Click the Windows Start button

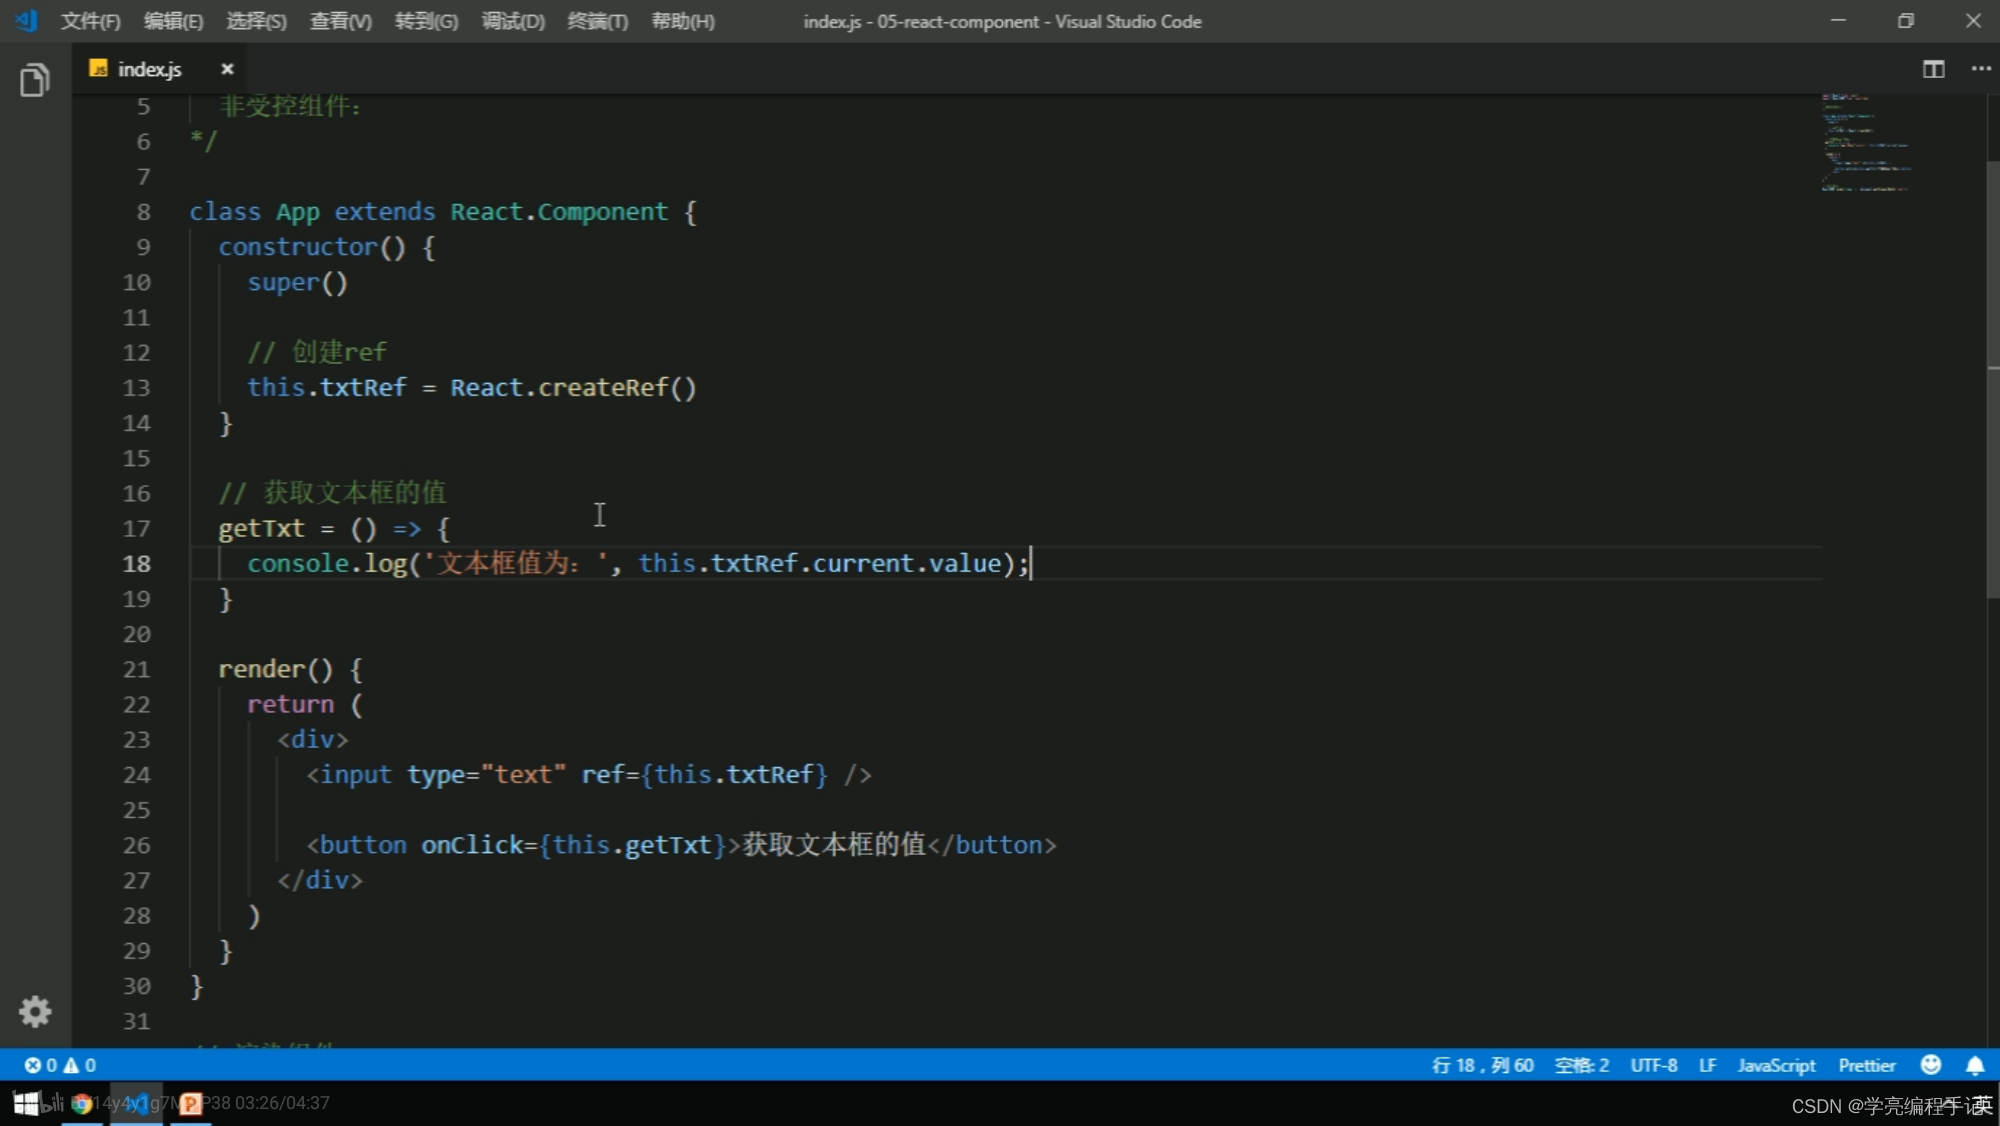click(26, 1103)
